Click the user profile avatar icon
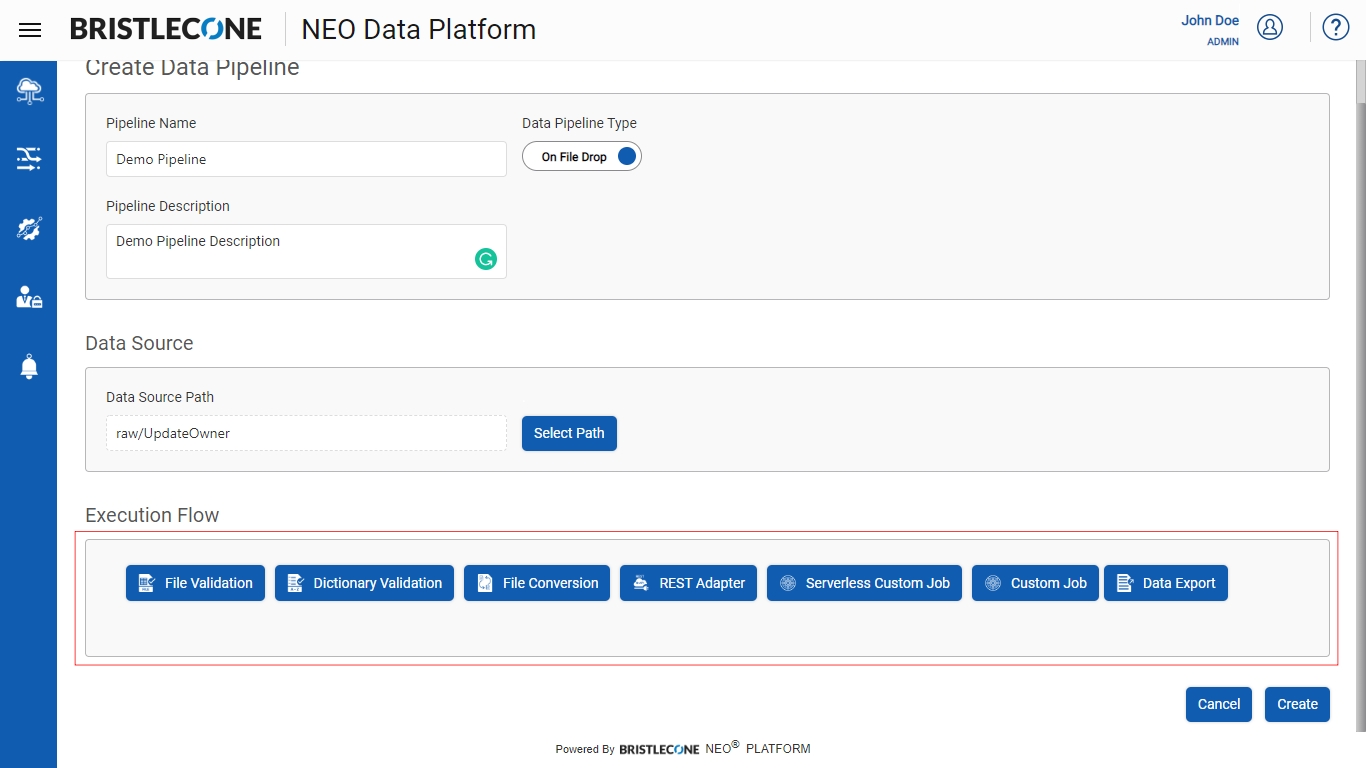Viewport: 1366px width, 768px height. point(1270,28)
